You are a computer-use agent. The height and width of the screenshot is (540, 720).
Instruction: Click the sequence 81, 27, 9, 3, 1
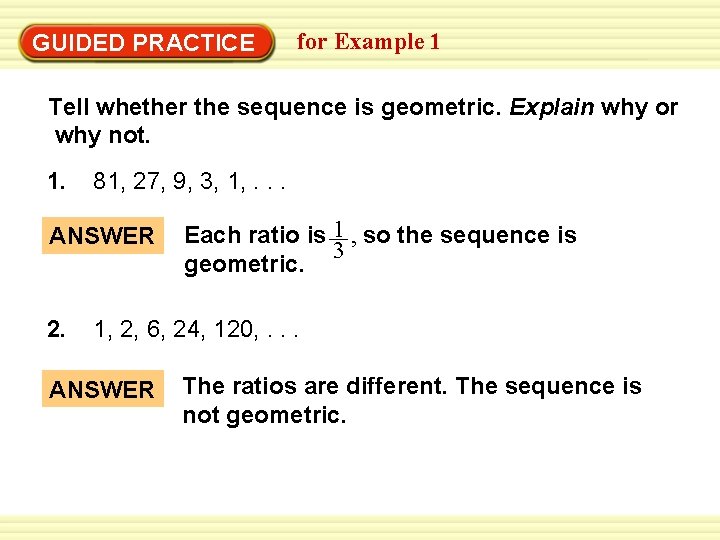pos(189,181)
